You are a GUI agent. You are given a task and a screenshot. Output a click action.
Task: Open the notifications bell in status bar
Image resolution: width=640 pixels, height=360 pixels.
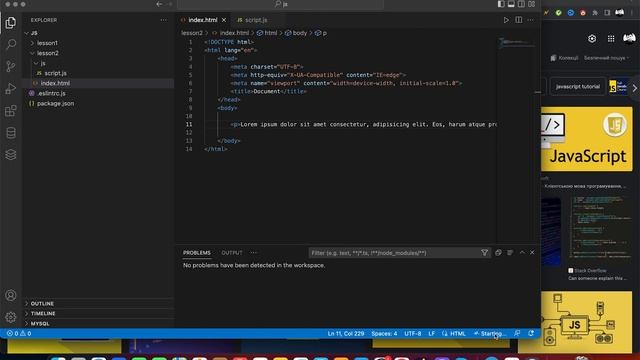tap(531, 333)
